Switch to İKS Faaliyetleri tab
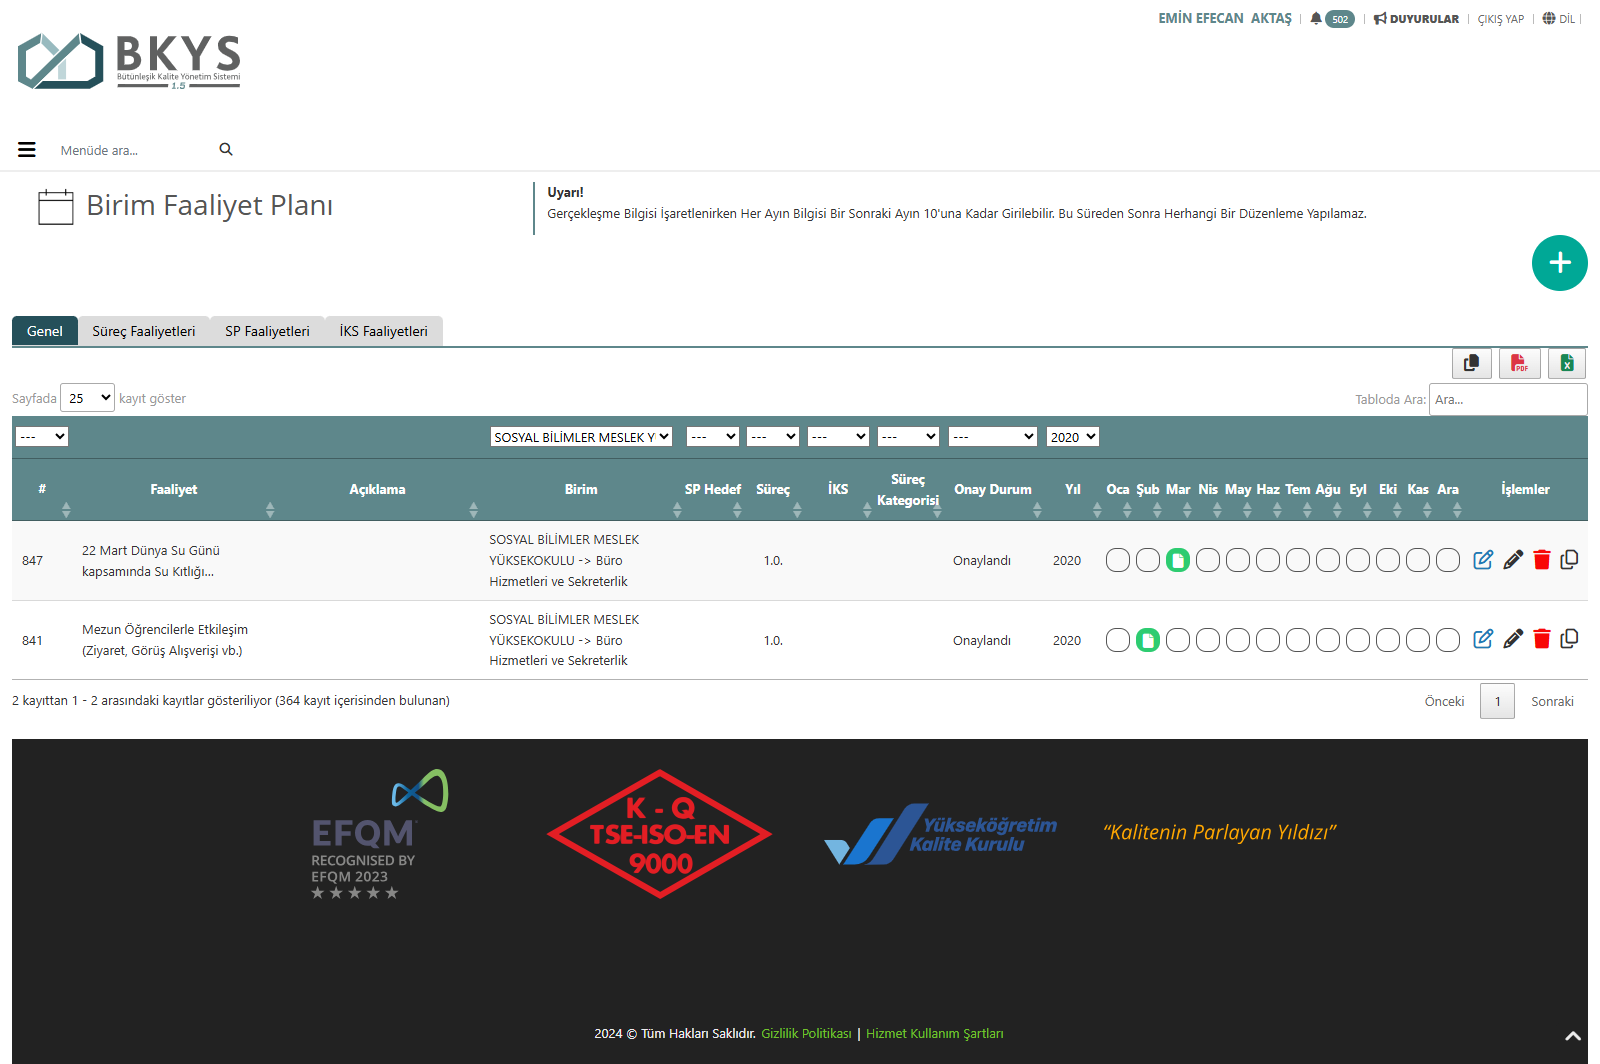The image size is (1600, 1064). click(383, 331)
